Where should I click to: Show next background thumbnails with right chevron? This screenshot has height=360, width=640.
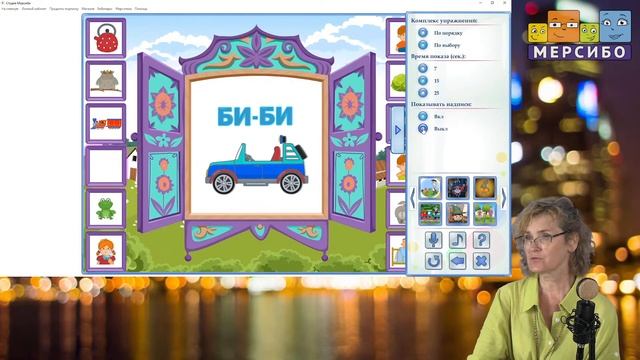(504, 199)
